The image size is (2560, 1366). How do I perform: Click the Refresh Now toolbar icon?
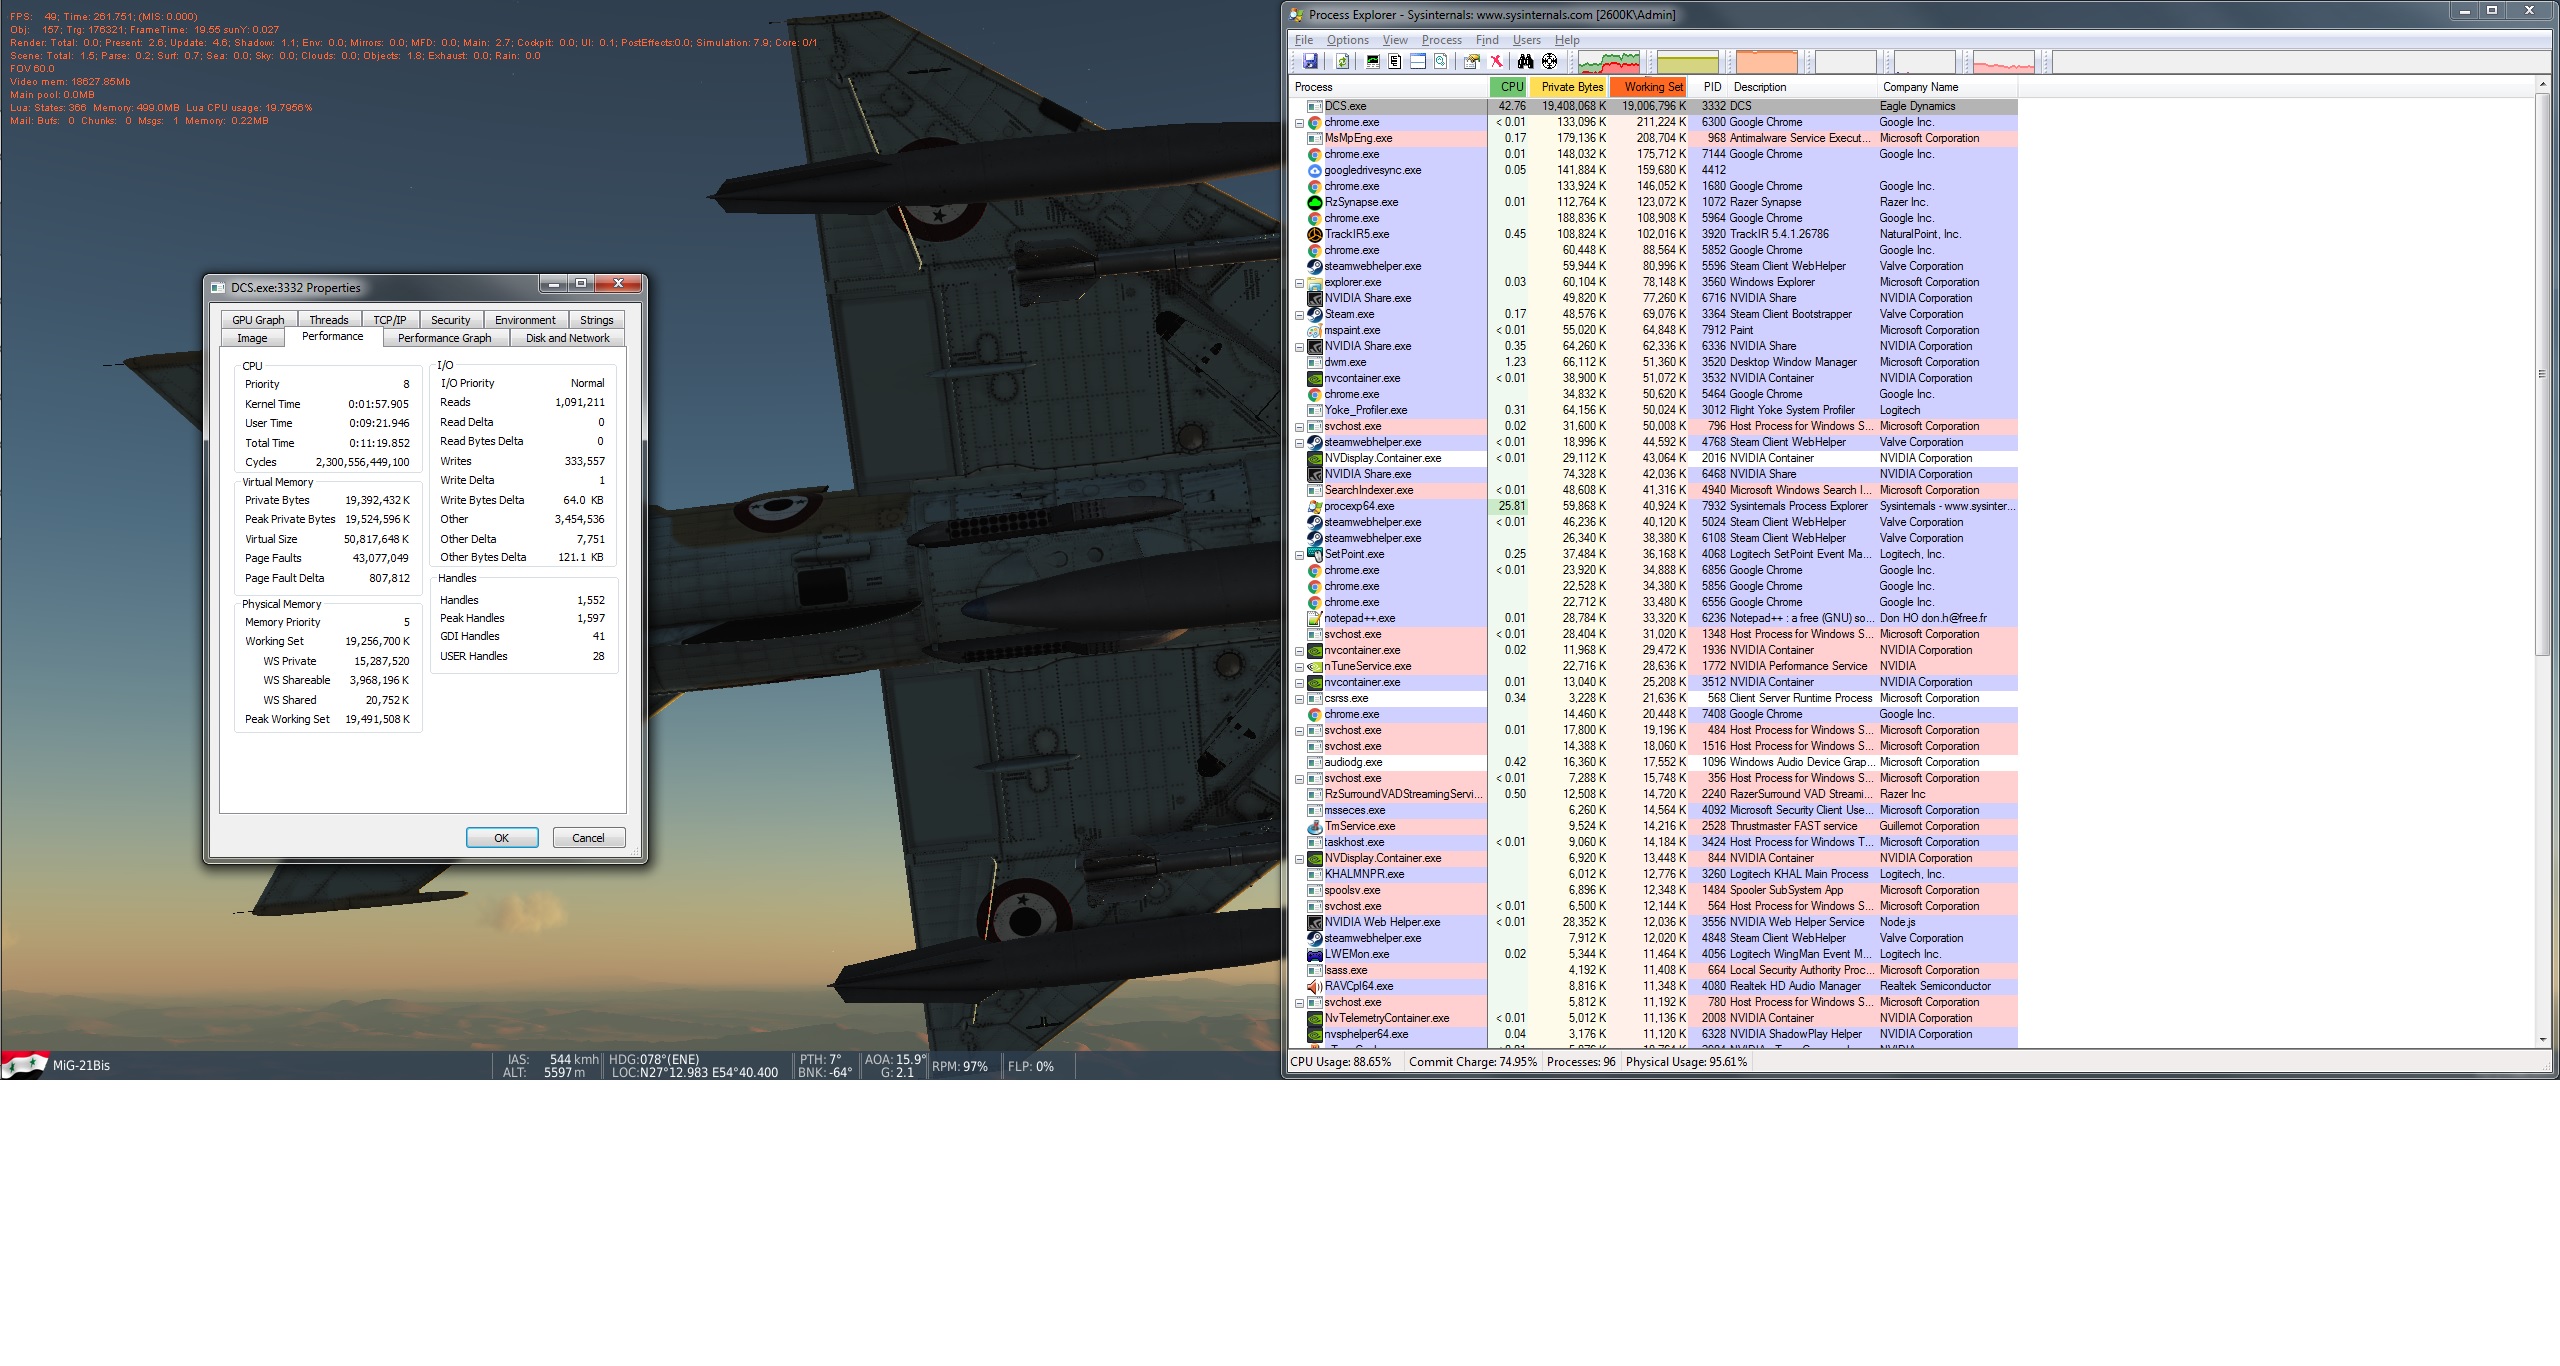(1343, 62)
